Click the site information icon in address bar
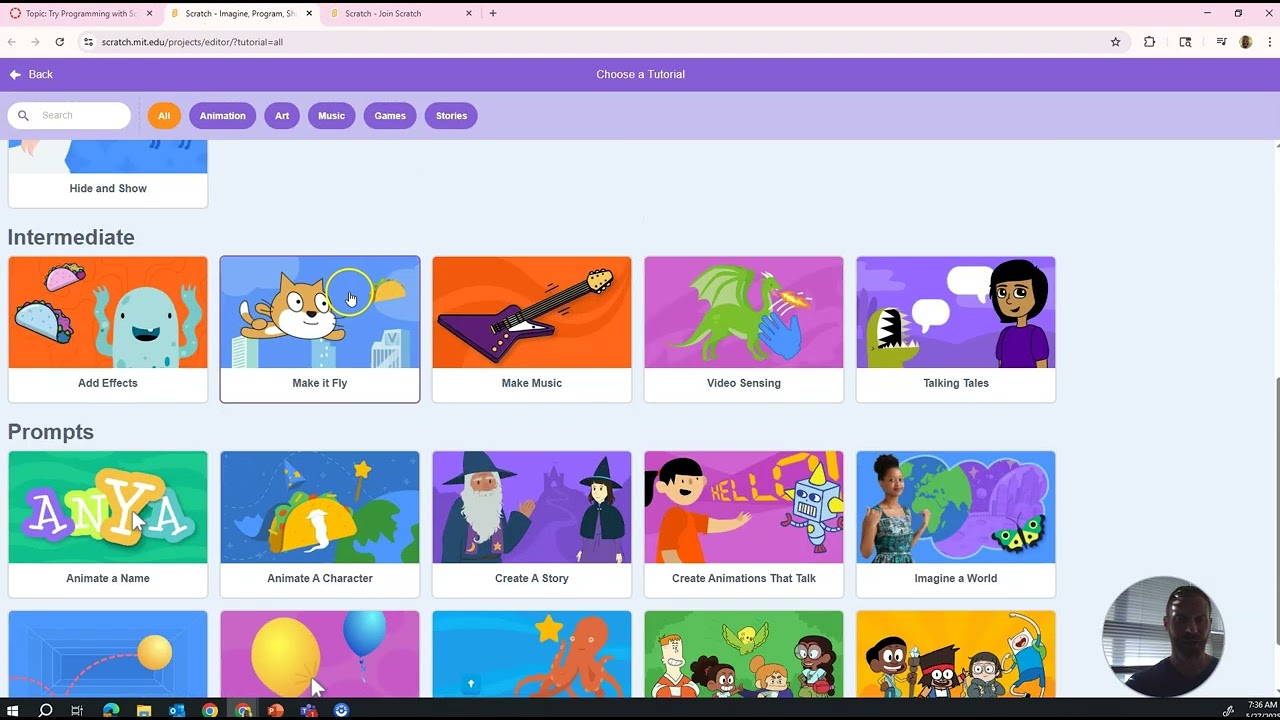 (x=88, y=42)
